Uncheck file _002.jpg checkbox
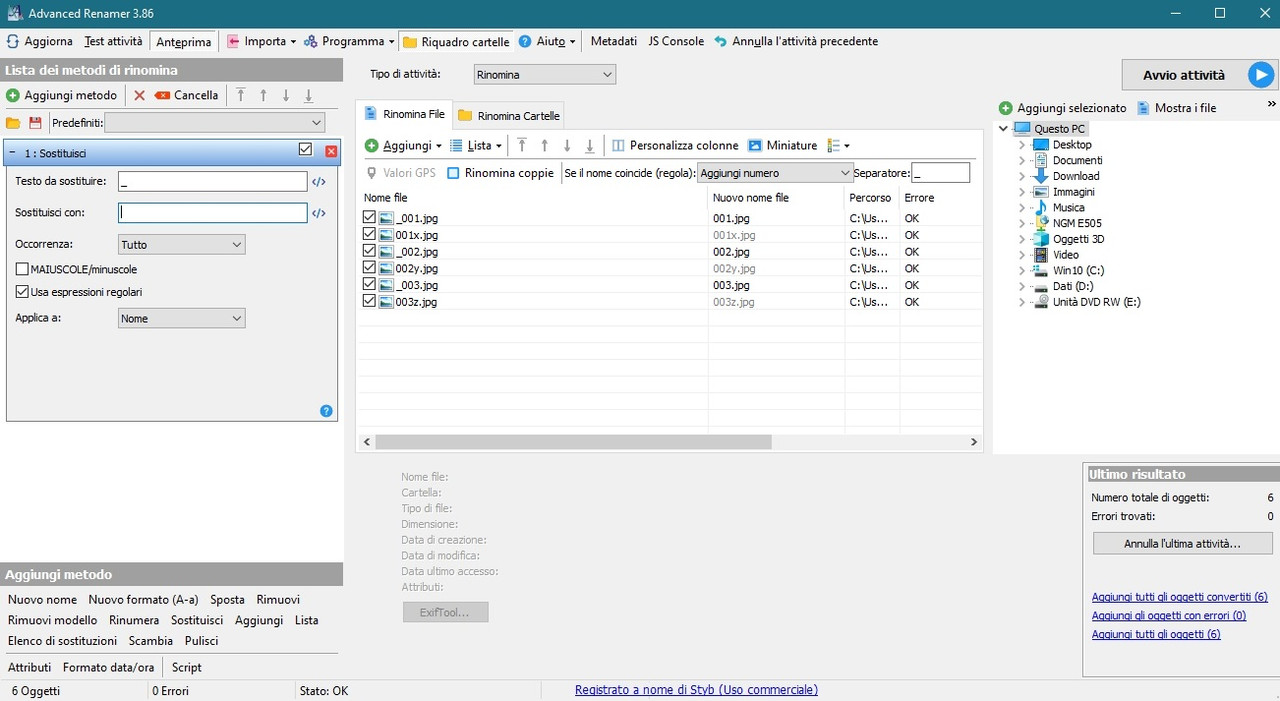This screenshot has height=701, width=1280. pos(370,251)
